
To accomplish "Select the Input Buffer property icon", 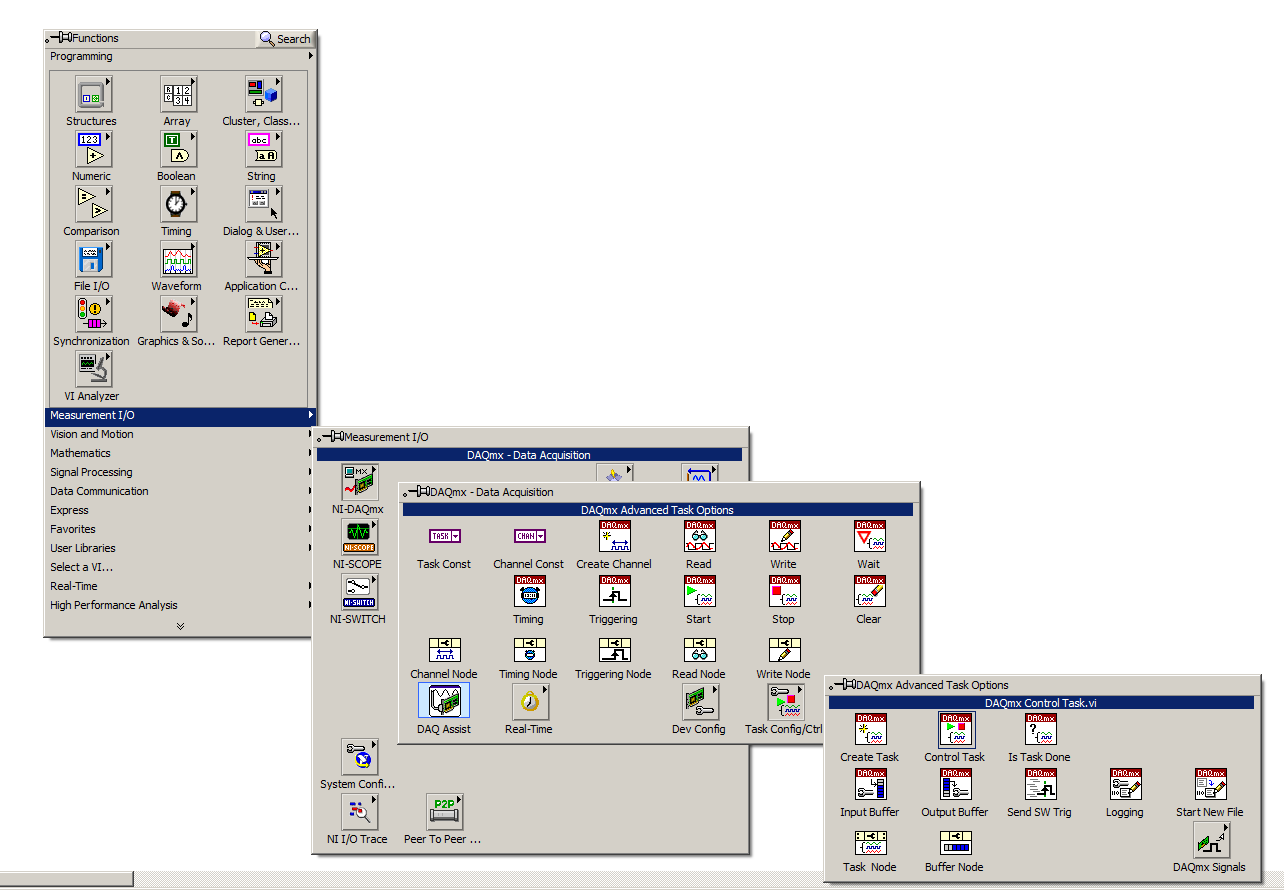I will click(x=870, y=785).
